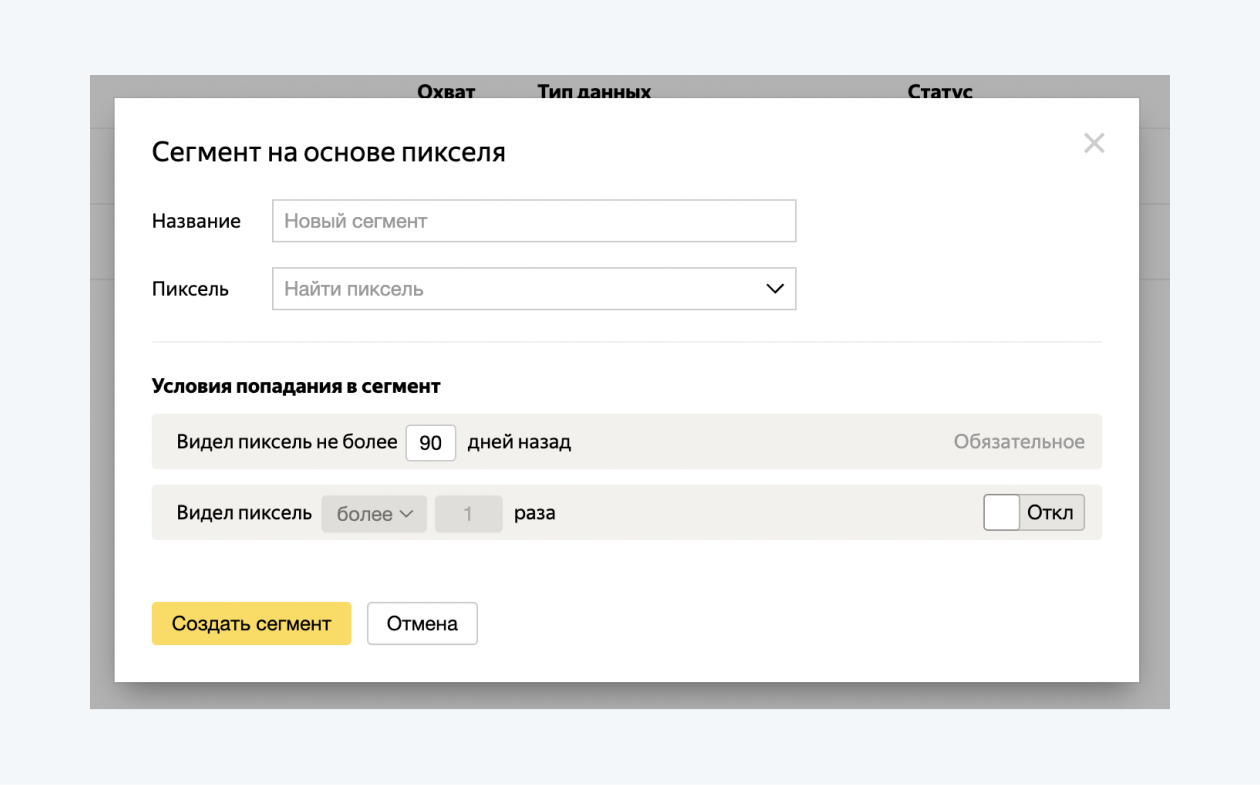Viewport: 1260px width, 785px height.
Task: Click the Создать сегмент button
Action: point(251,623)
